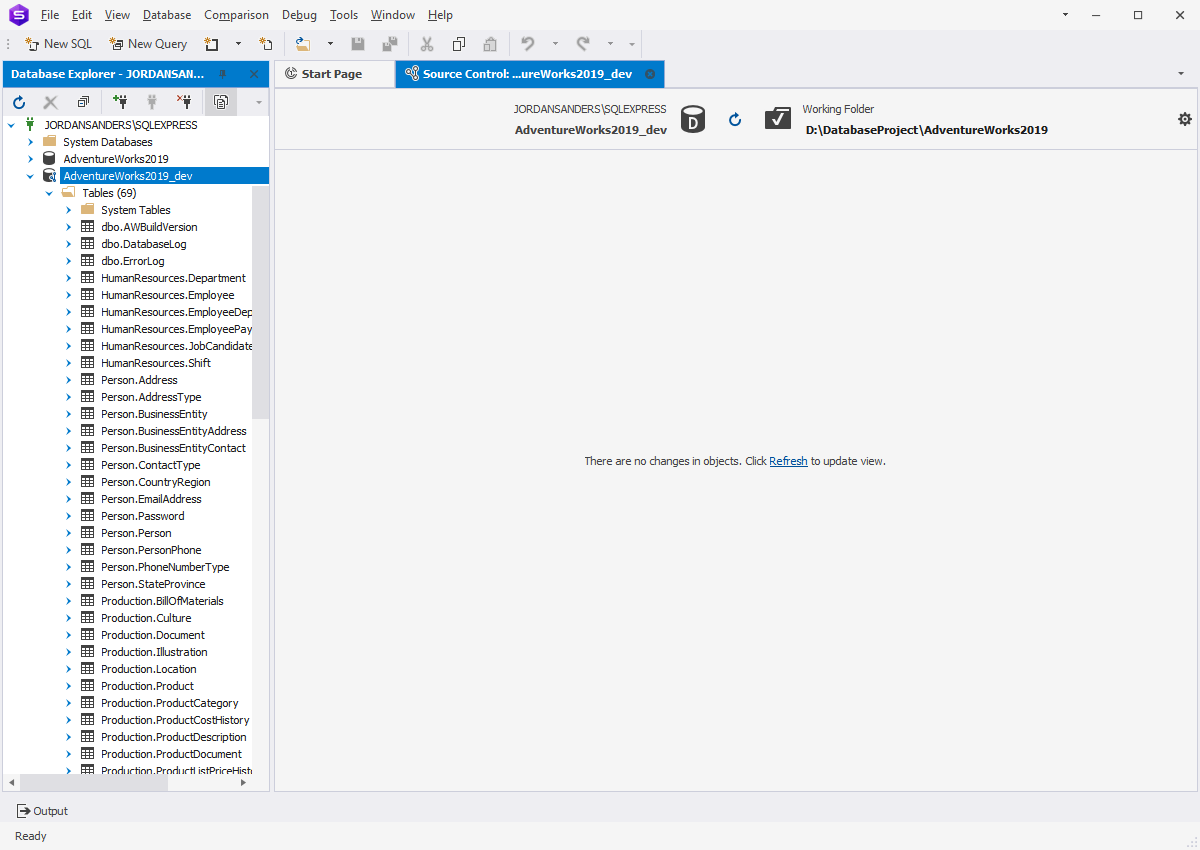Expand the dbo.AWBuildVersion table node
The width and height of the screenshot is (1200, 850).
[68, 227]
